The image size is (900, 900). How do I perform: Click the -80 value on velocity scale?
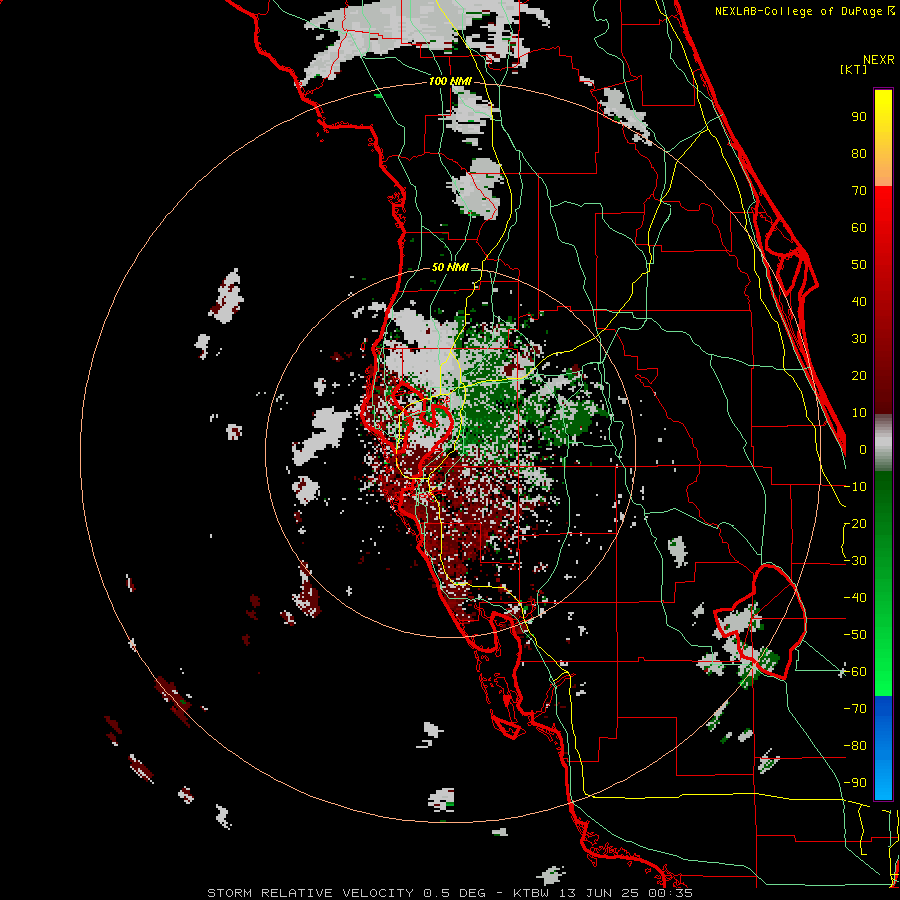855,746
